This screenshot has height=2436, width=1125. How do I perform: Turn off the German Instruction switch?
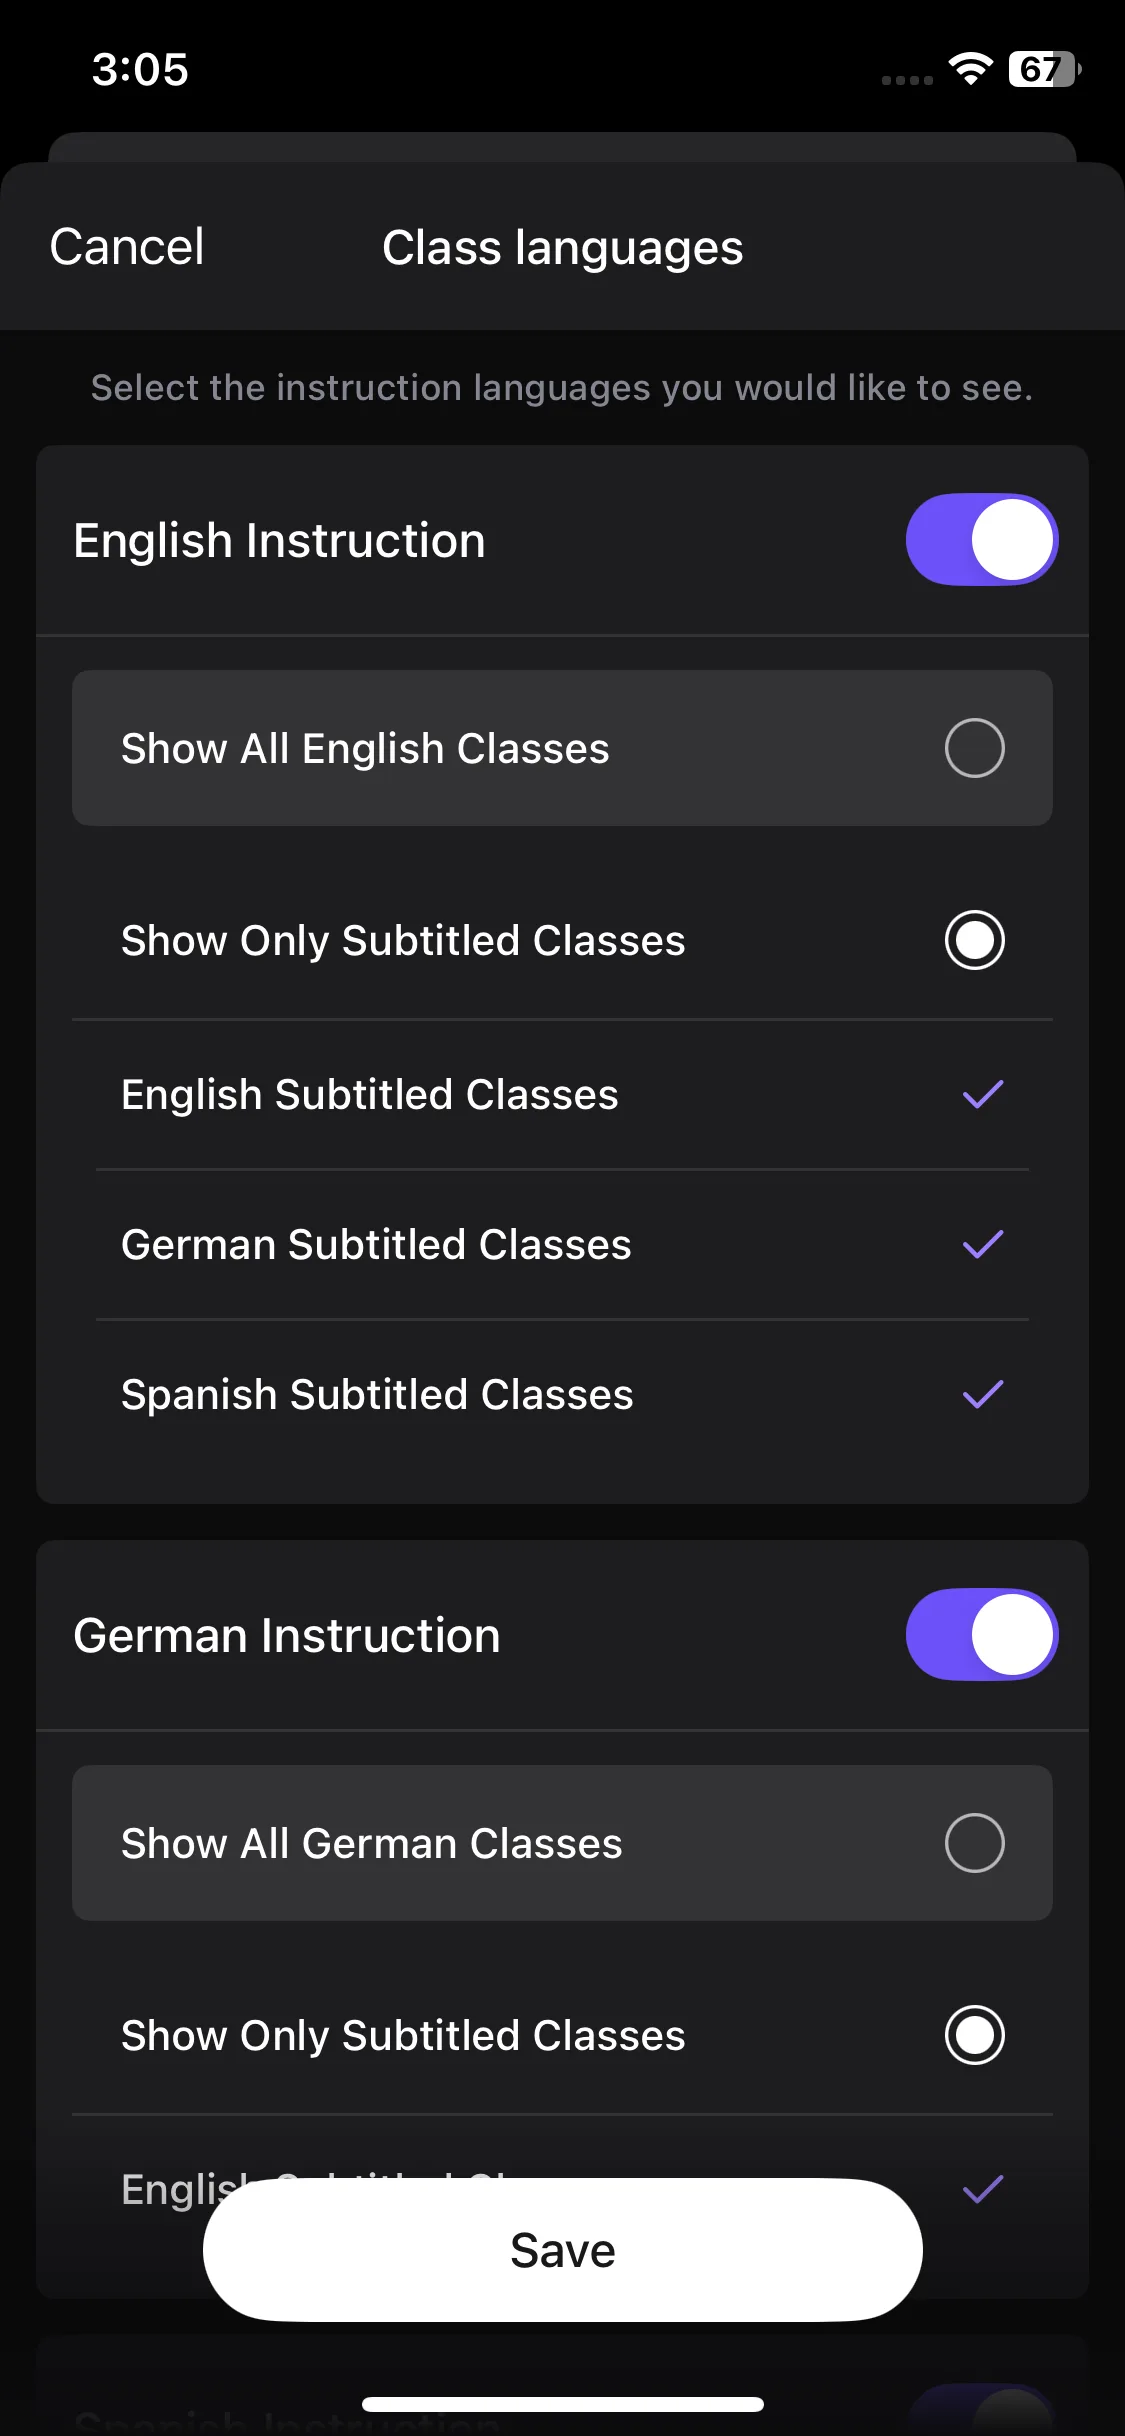click(x=981, y=1635)
